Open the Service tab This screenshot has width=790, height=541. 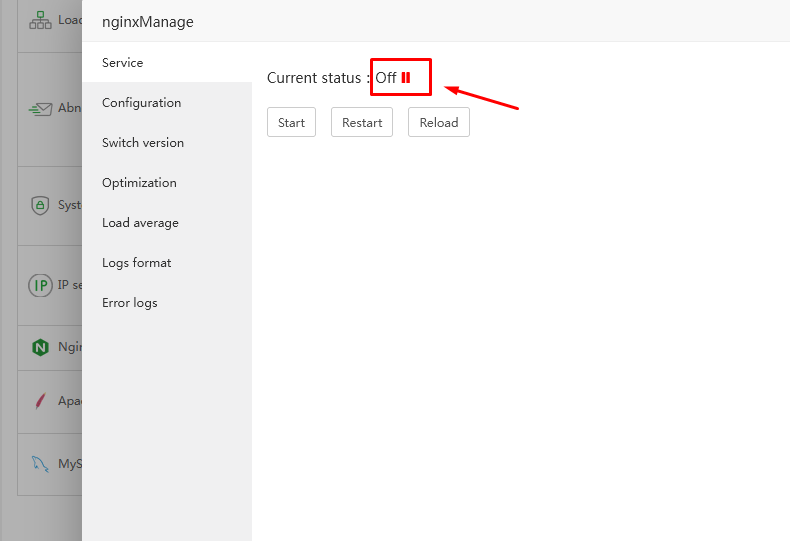pyautogui.click(x=123, y=63)
